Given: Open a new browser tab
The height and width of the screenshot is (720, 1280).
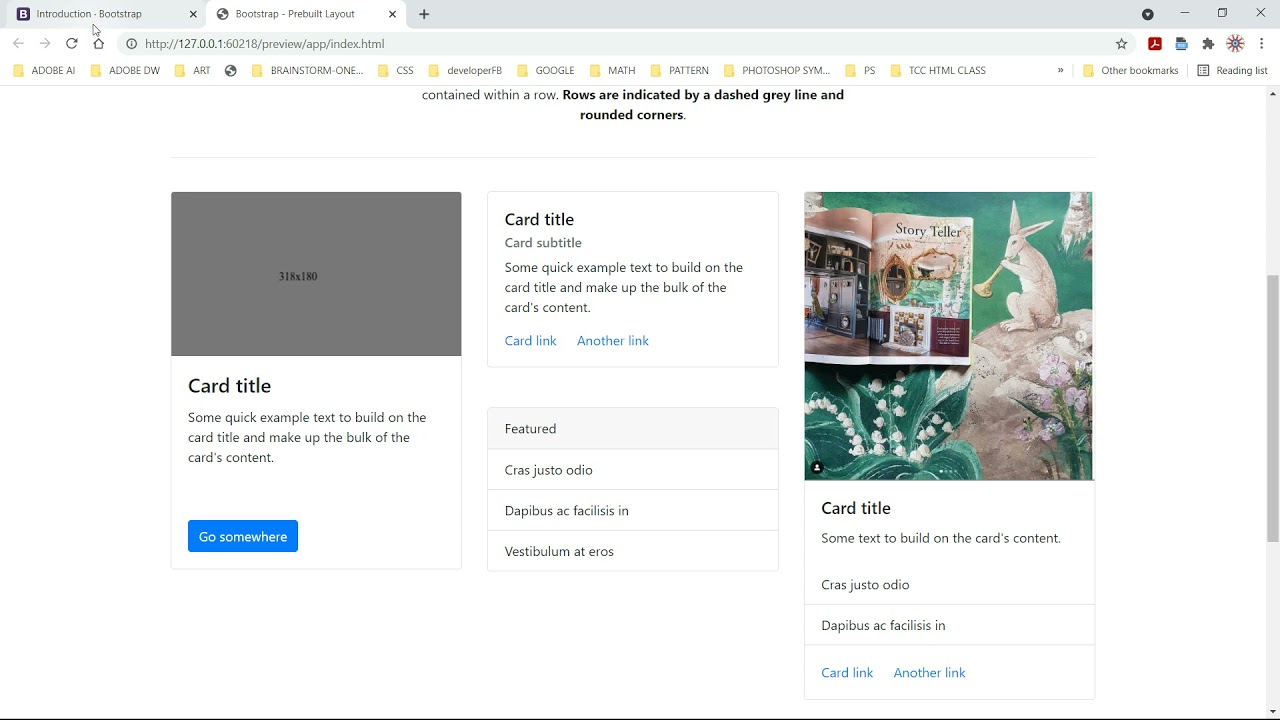Looking at the screenshot, I should 424,14.
